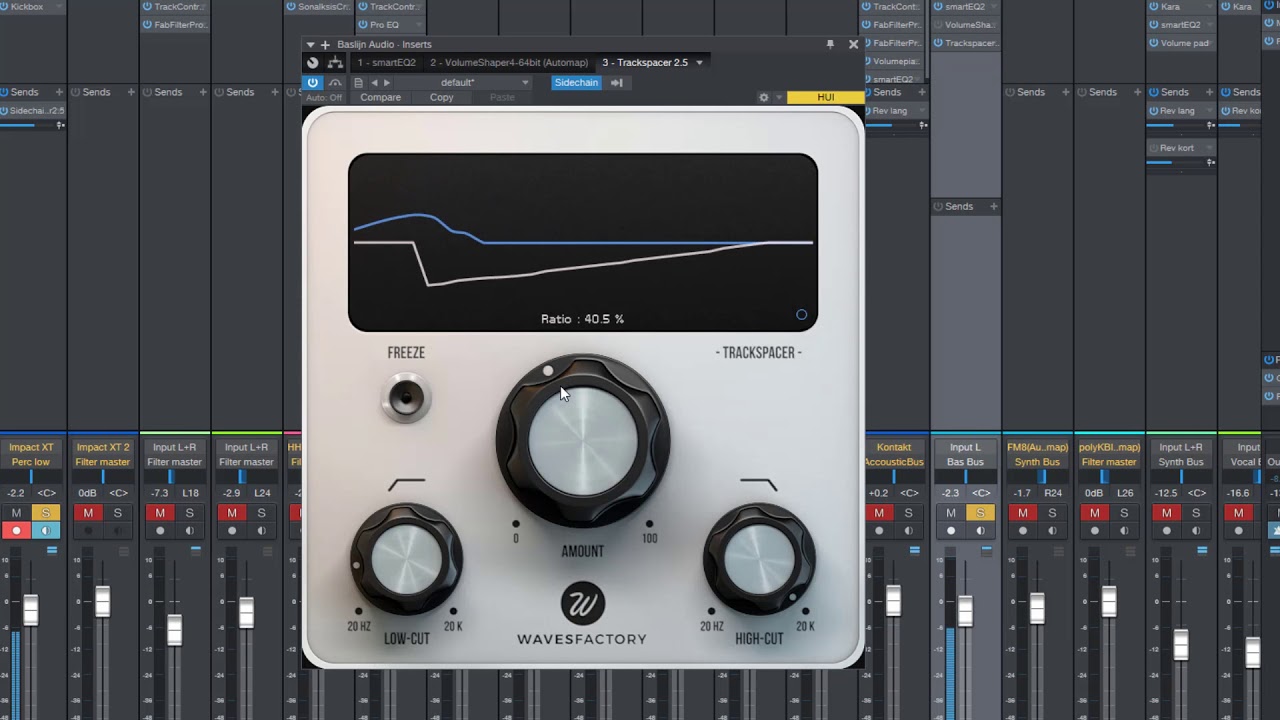Mute the Input L Bas Bus channel
Image resolution: width=1280 pixels, height=720 pixels.
(951, 513)
